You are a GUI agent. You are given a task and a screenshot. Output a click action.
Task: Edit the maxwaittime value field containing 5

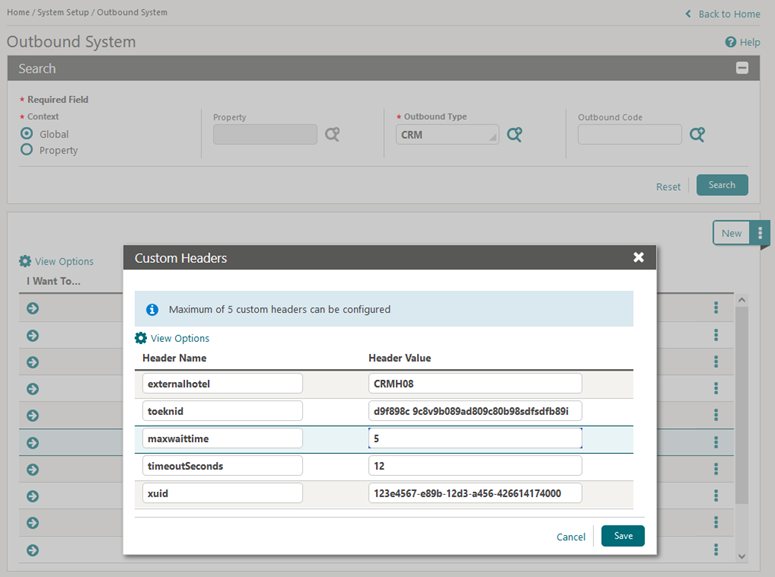click(x=475, y=439)
